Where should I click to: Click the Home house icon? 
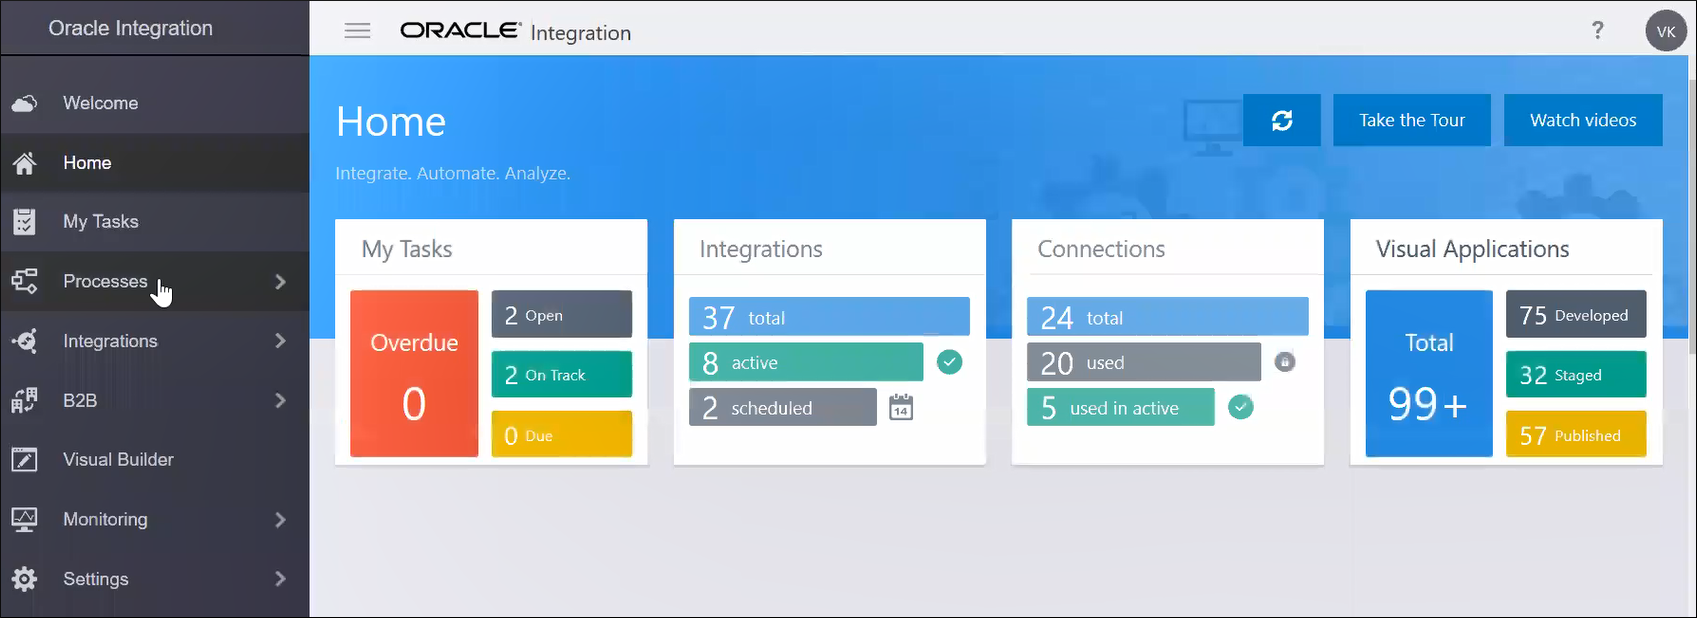(25, 163)
